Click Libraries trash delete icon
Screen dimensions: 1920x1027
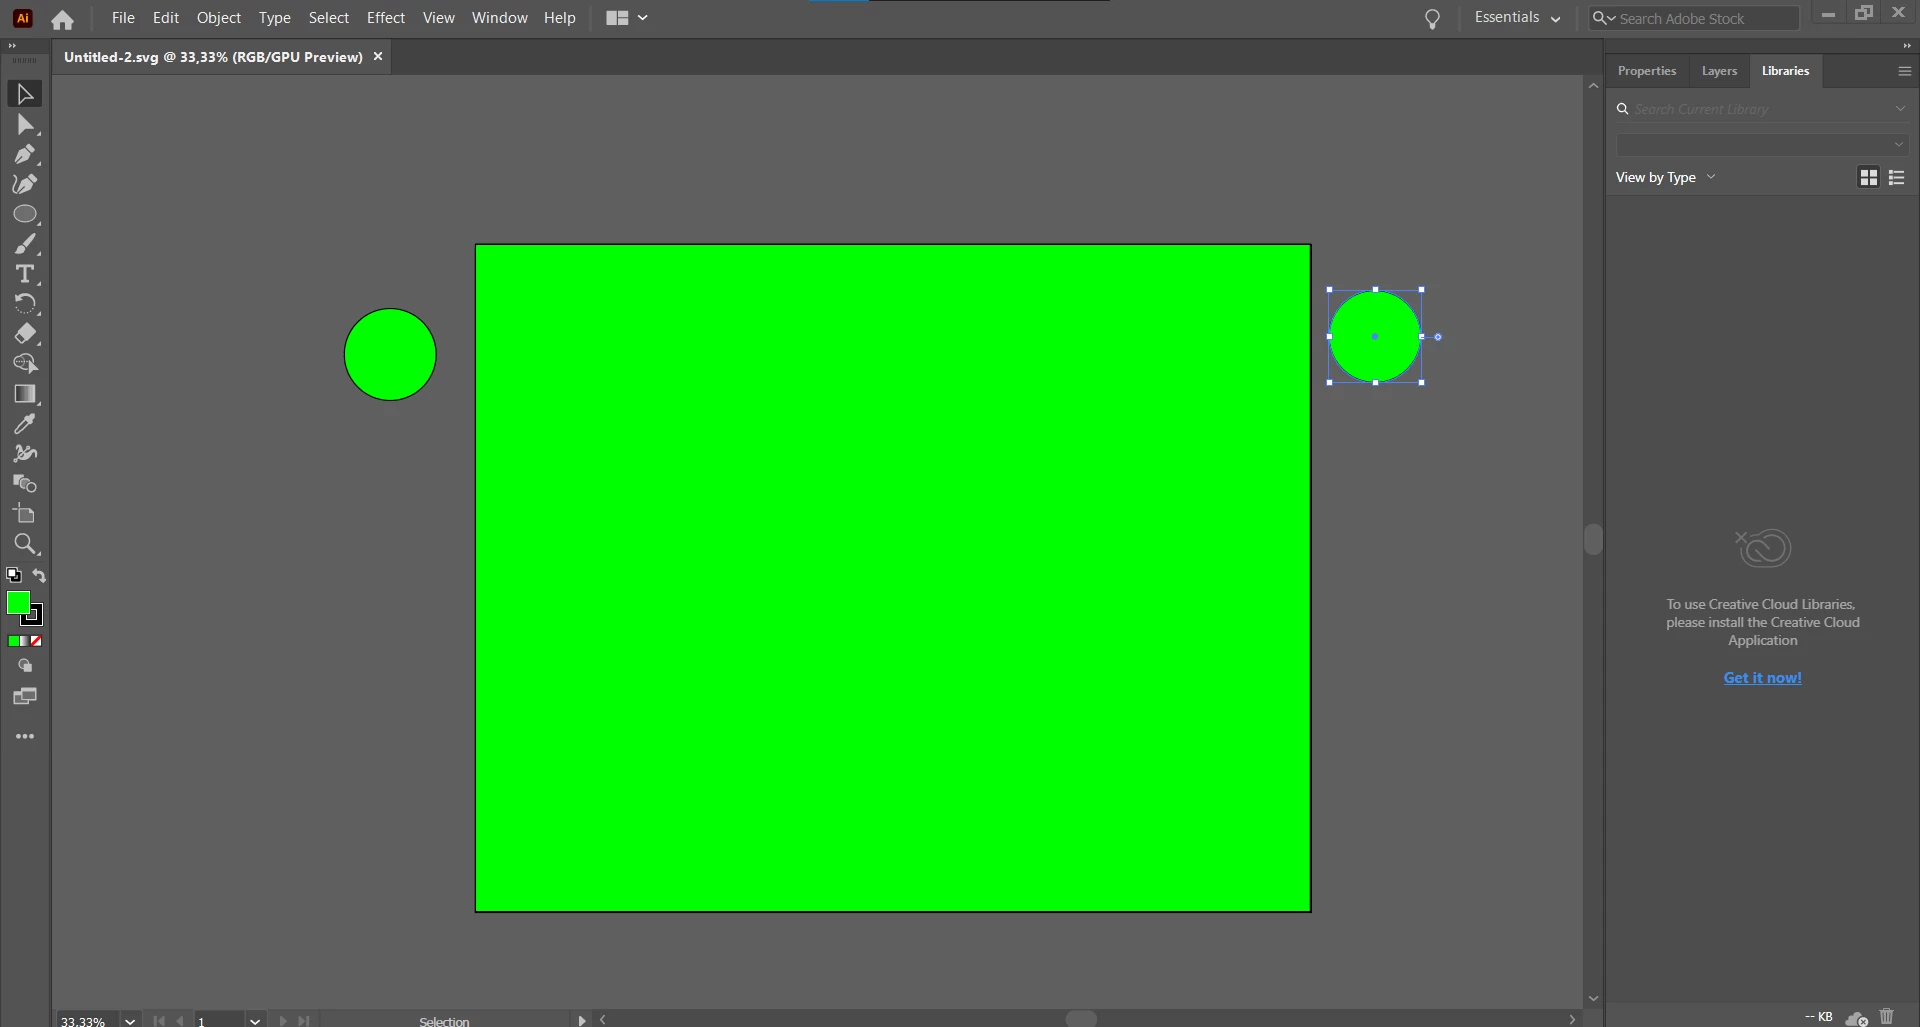(x=1887, y=1016)
